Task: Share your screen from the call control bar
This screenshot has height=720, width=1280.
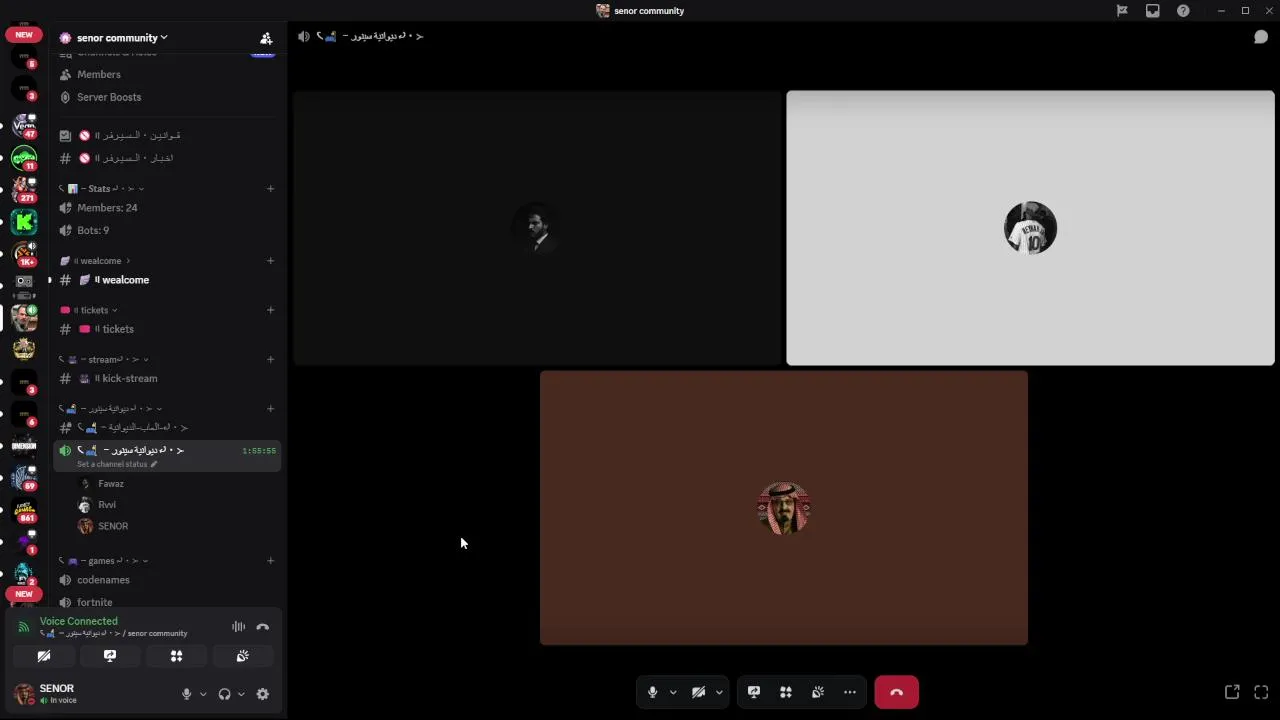Action: tap(754, 692)
